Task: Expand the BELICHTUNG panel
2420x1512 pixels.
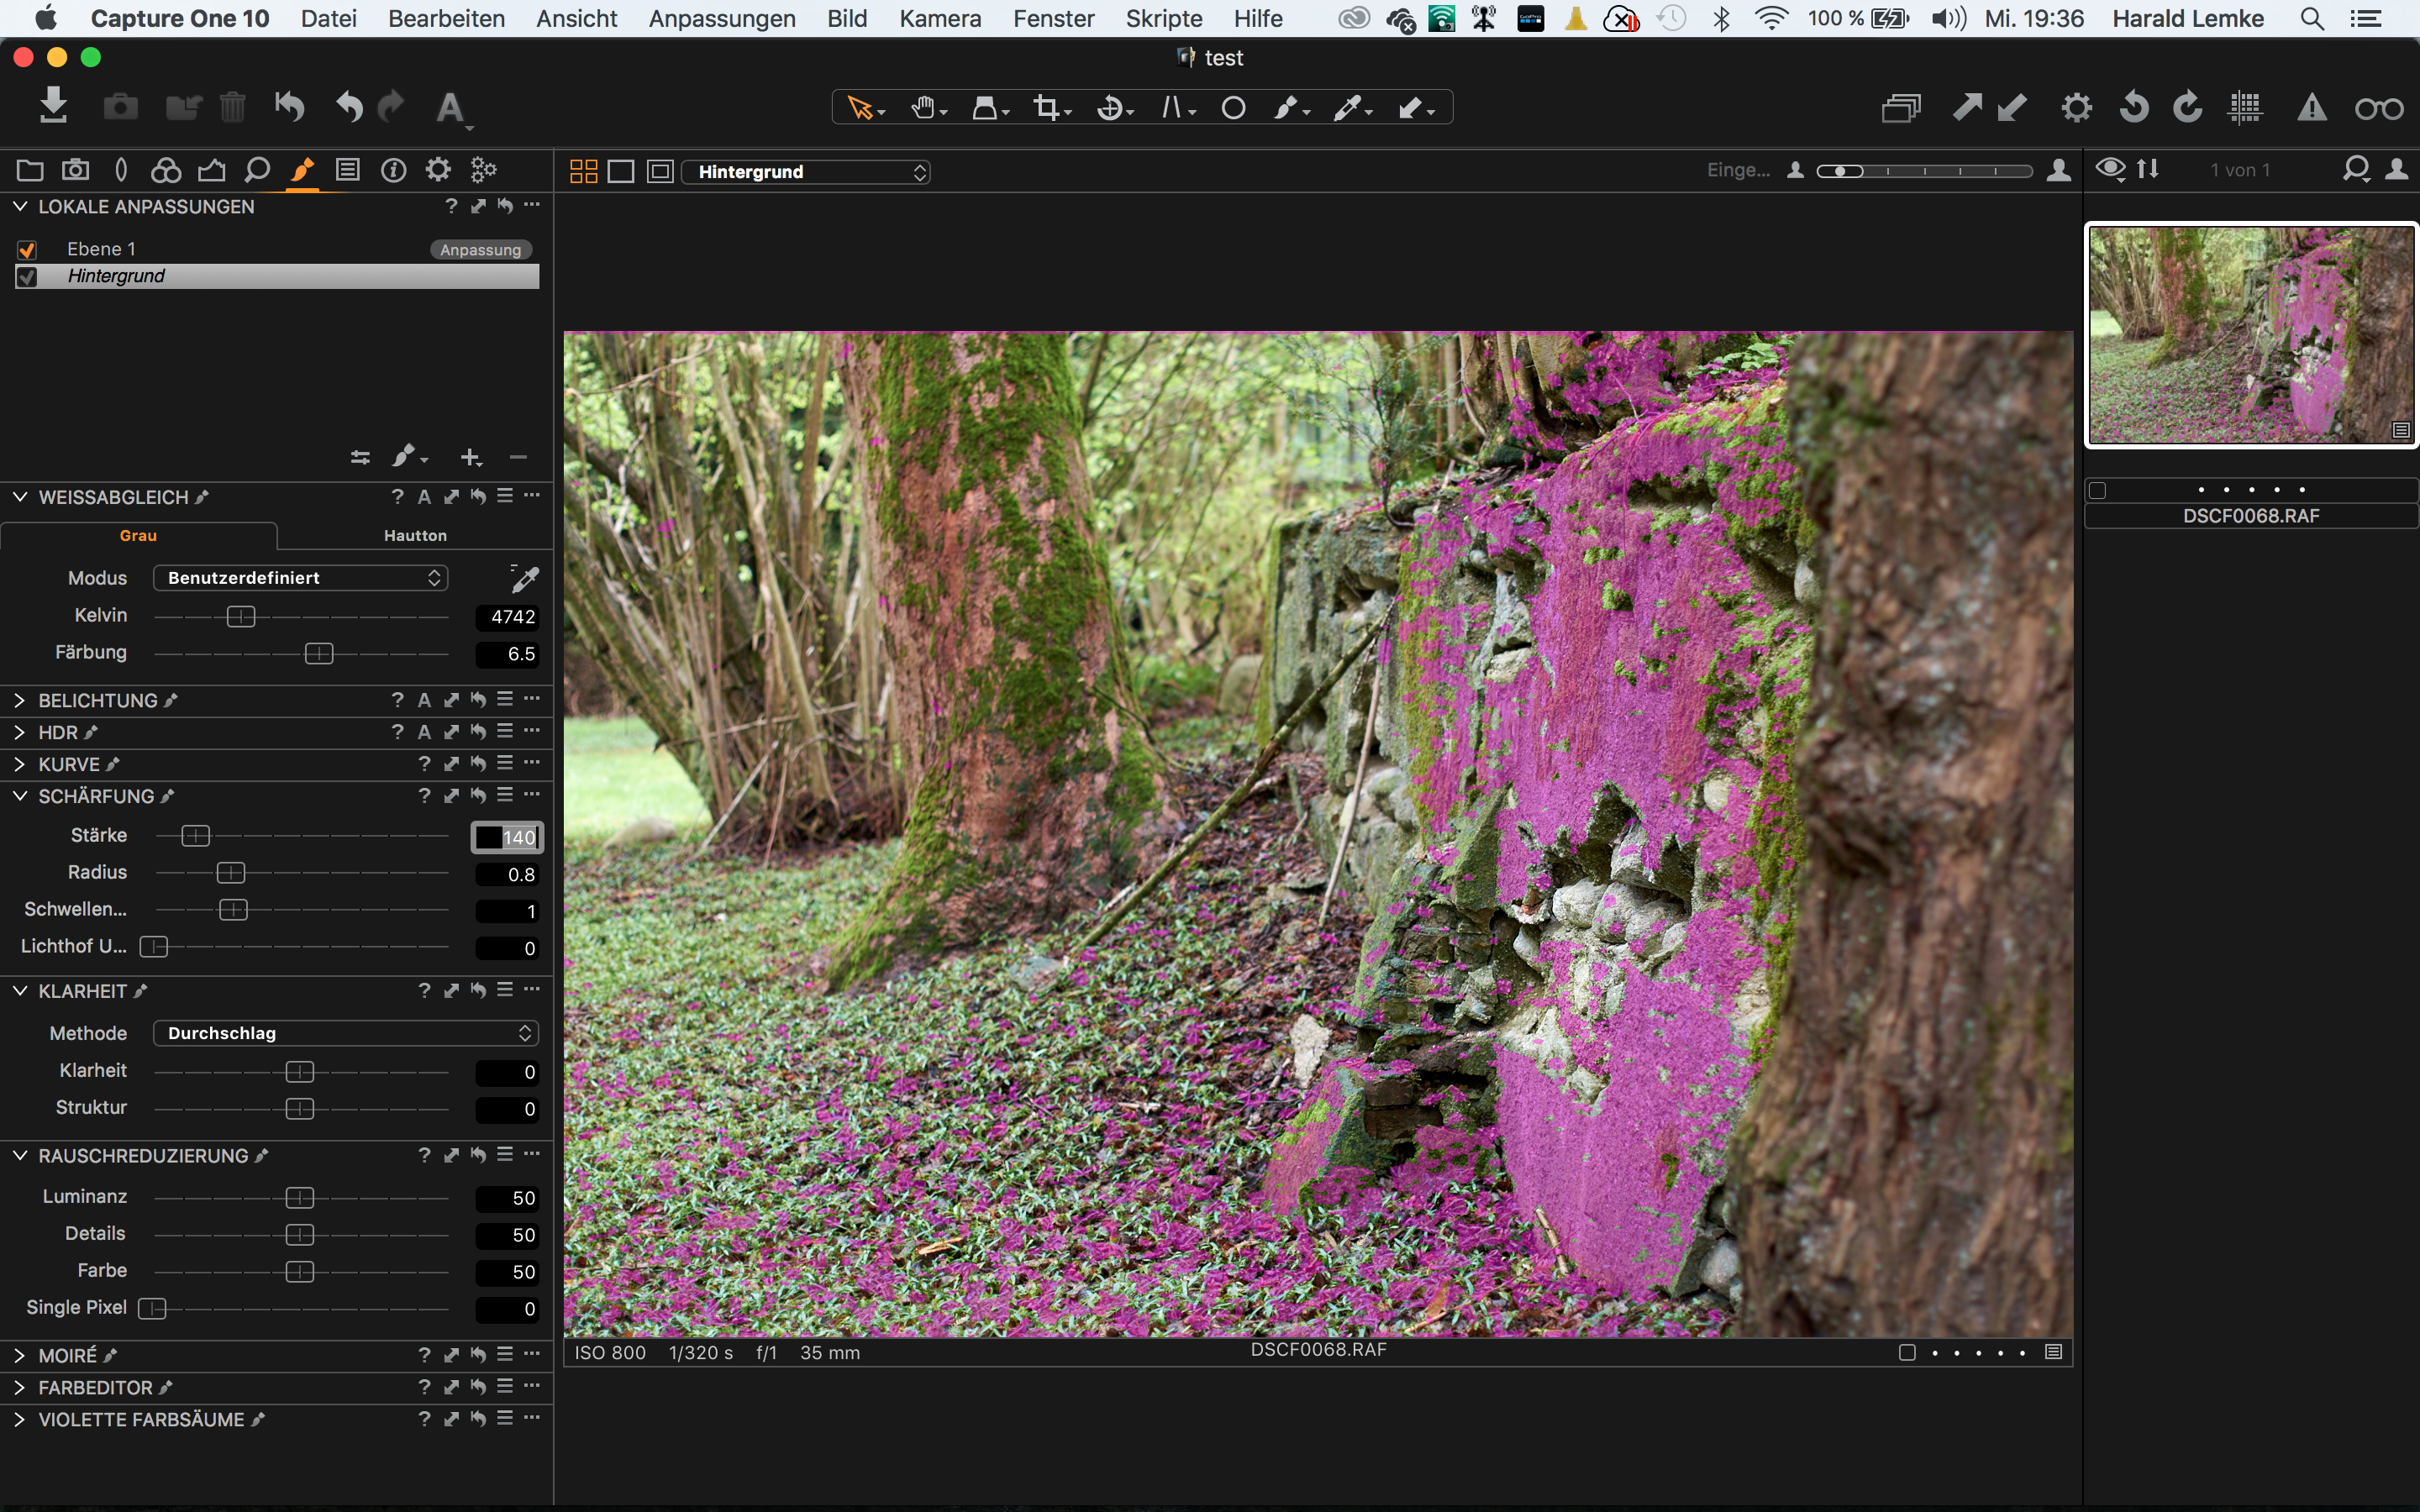Action: (x=19, y=700)
